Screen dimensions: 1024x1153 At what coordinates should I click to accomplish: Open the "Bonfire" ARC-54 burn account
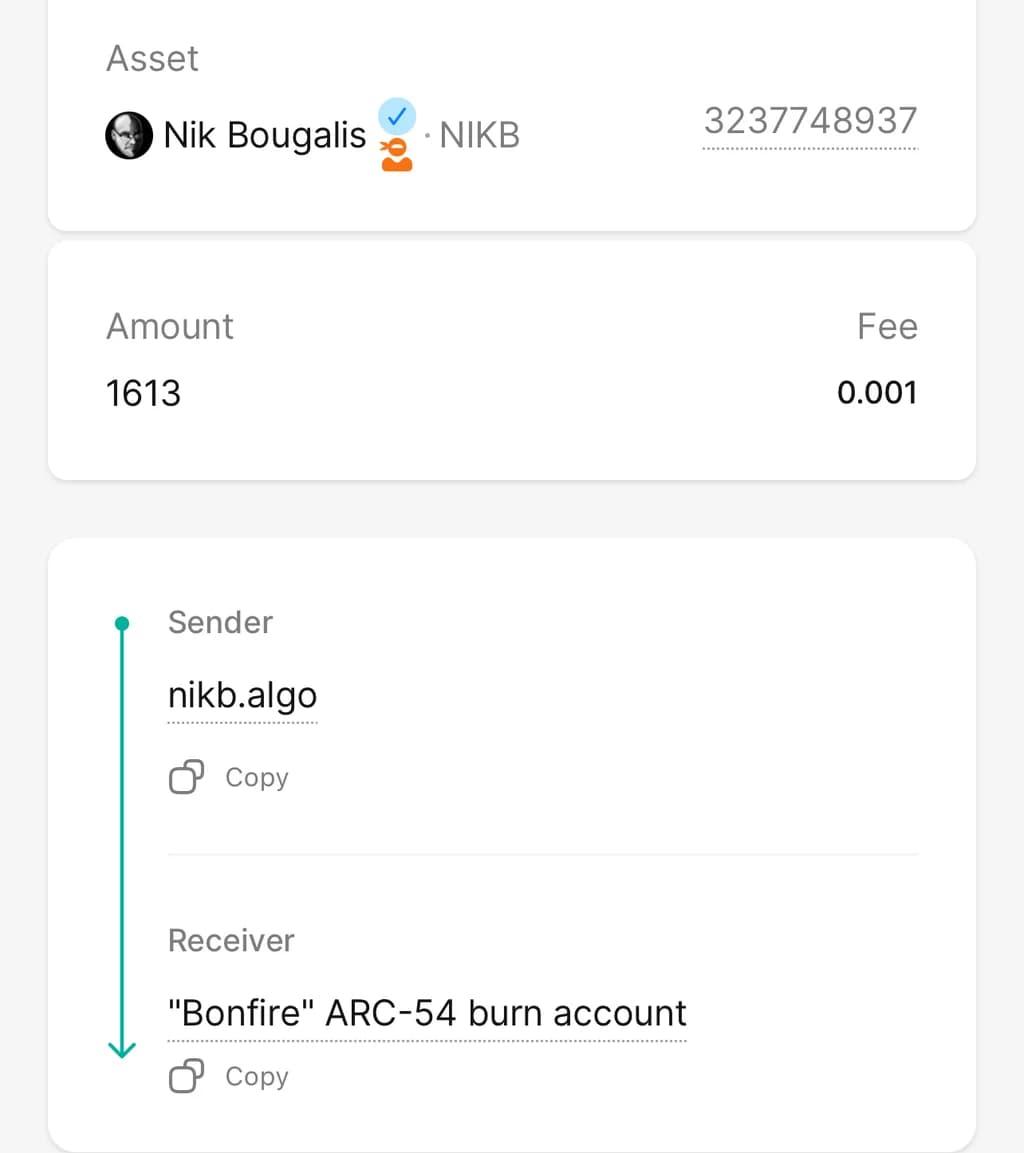coord(427,1013)
